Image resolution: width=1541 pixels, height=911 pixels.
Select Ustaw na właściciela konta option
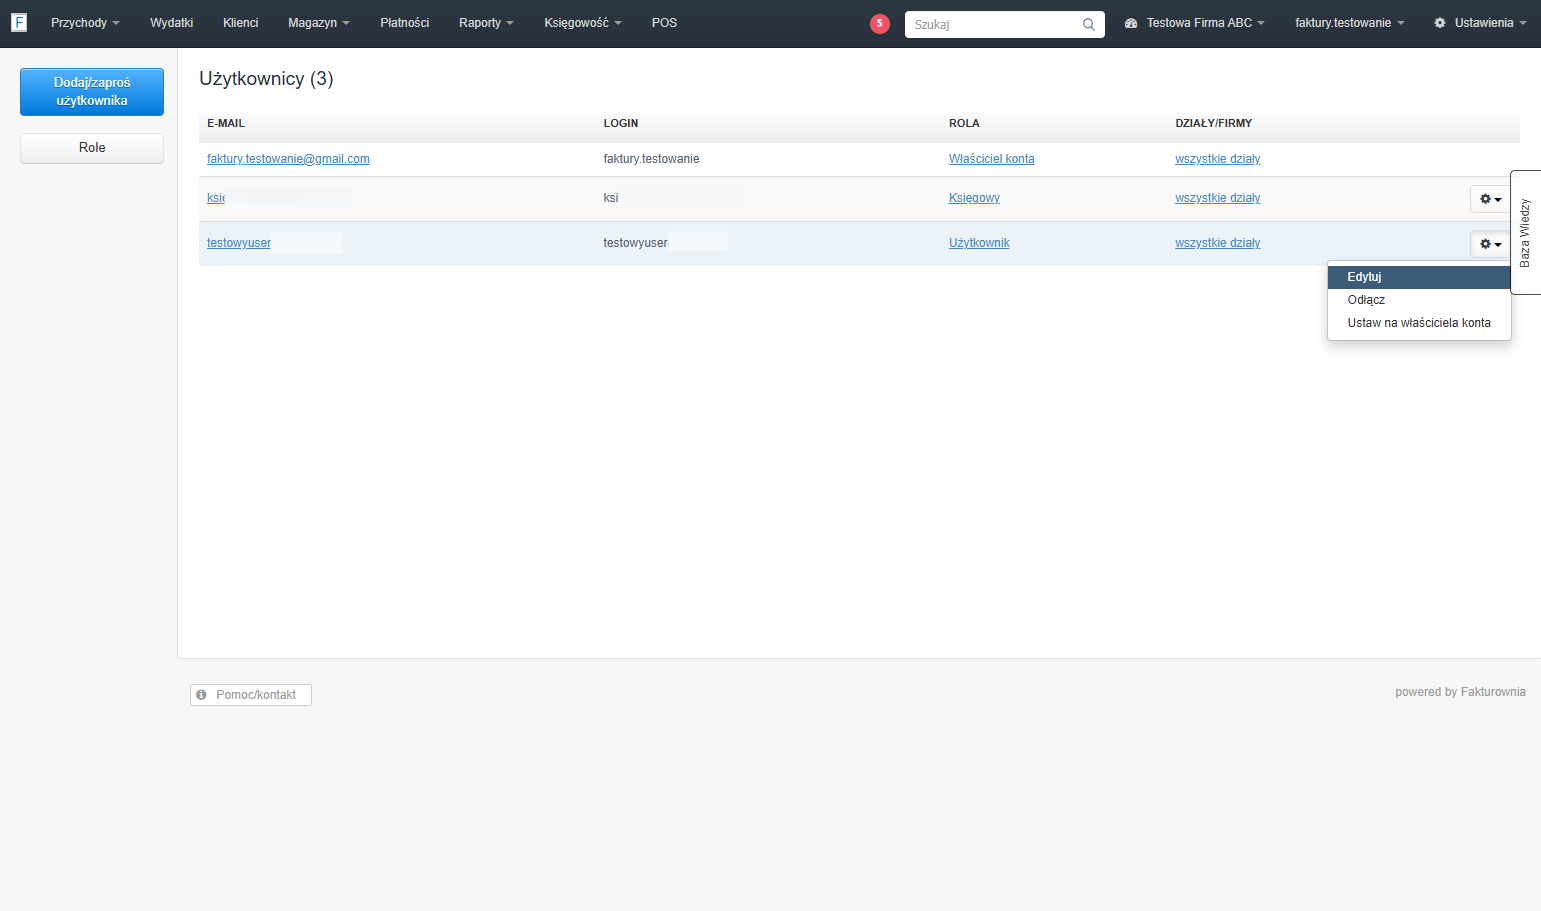[x=1418, y=323]
